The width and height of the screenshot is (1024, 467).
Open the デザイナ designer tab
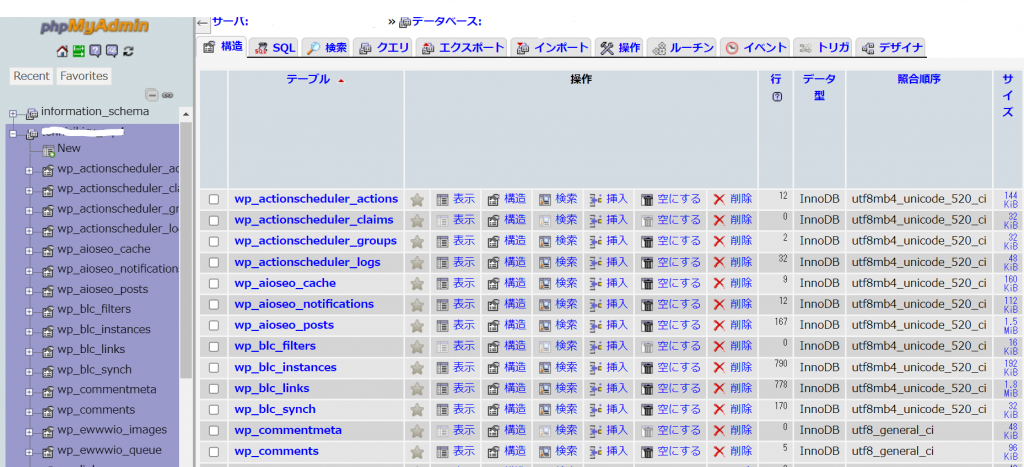click(x=892, y=48)
